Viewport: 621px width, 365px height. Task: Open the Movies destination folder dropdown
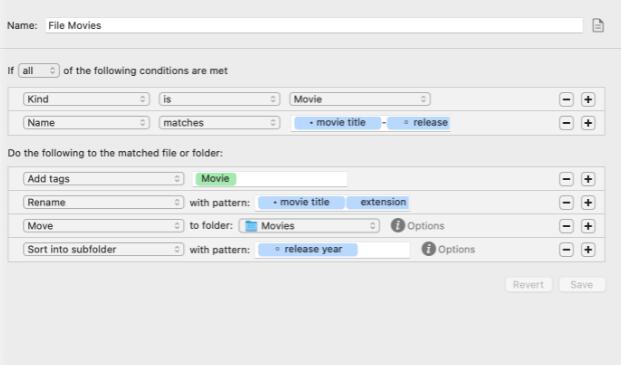[x=309, y=226]
